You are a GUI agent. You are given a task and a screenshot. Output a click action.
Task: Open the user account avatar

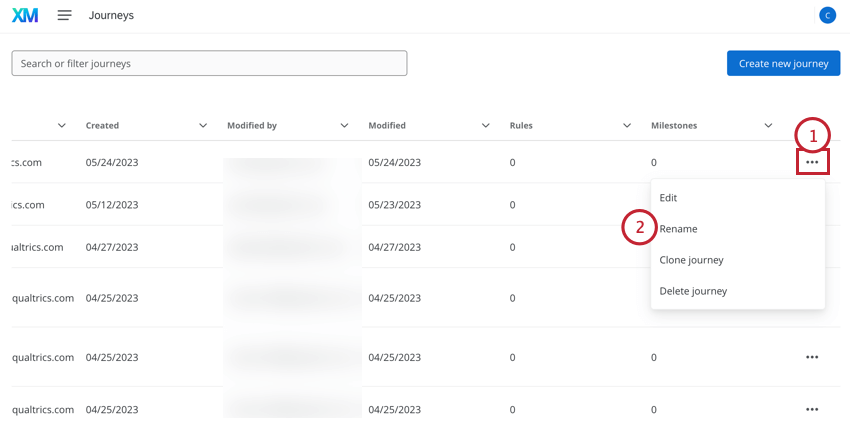pos(827,16)
